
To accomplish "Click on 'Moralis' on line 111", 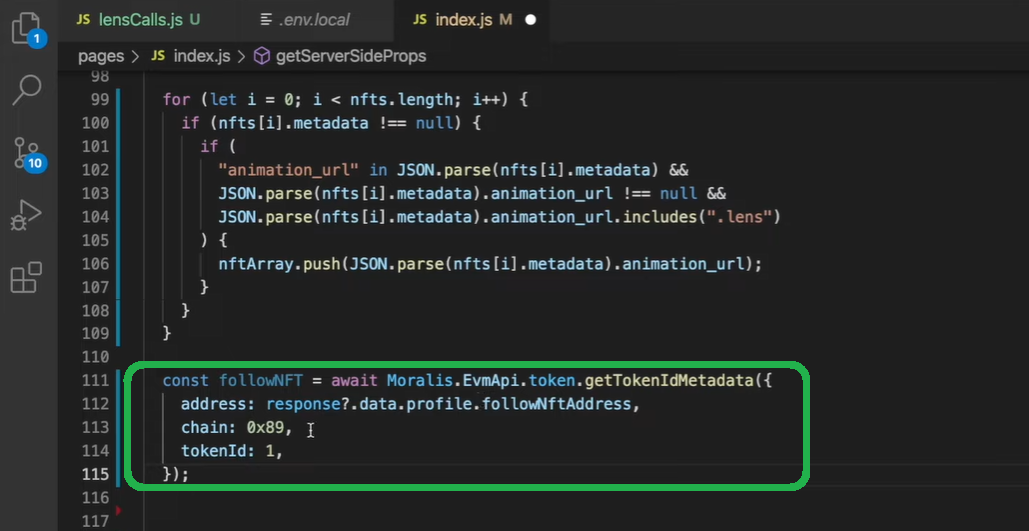I will 419,381.
